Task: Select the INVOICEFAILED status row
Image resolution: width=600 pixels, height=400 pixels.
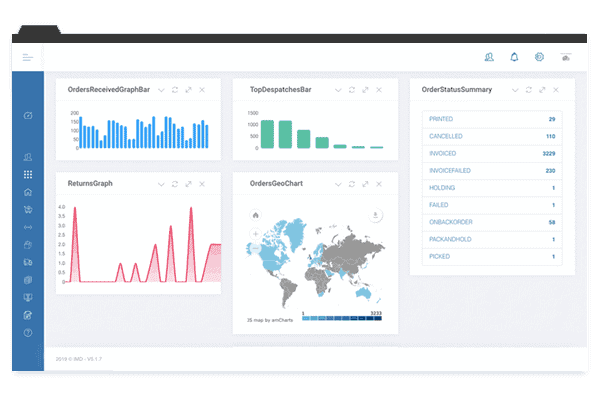Action: (492, 171)
